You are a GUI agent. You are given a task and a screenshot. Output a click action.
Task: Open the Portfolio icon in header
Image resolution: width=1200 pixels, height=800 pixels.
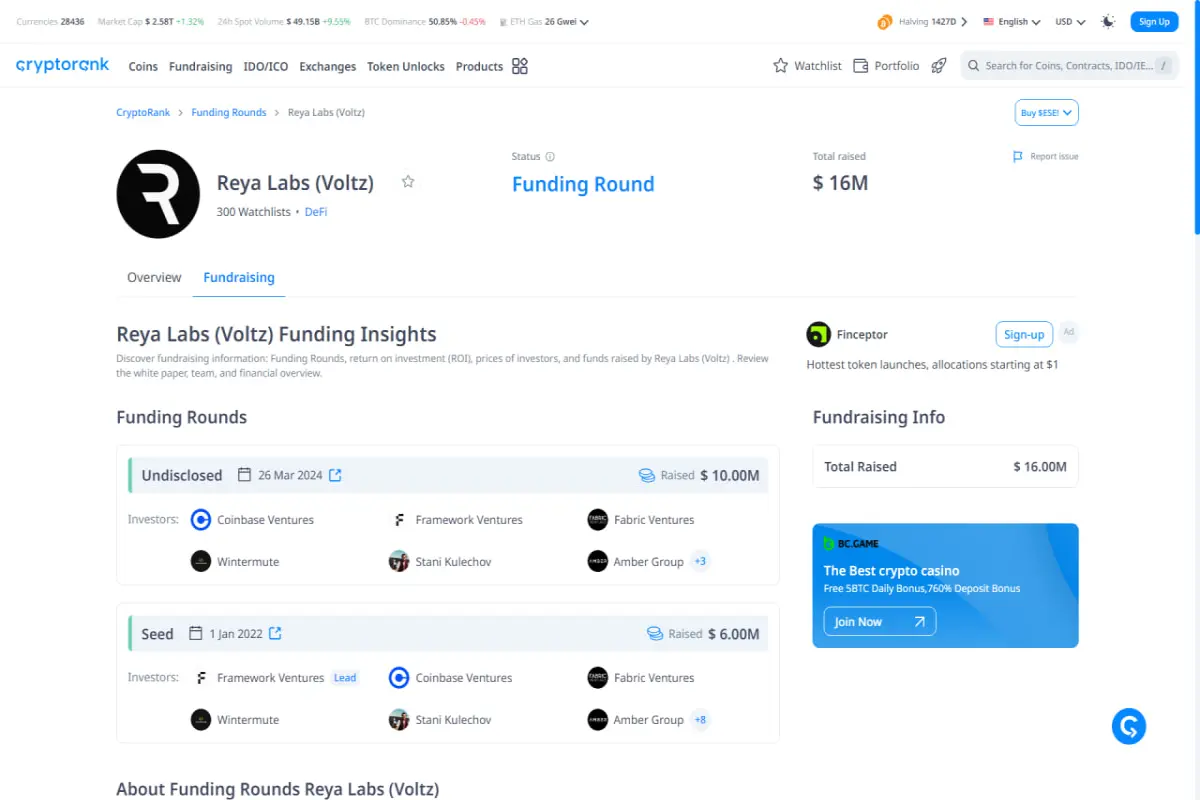(861, 66)
